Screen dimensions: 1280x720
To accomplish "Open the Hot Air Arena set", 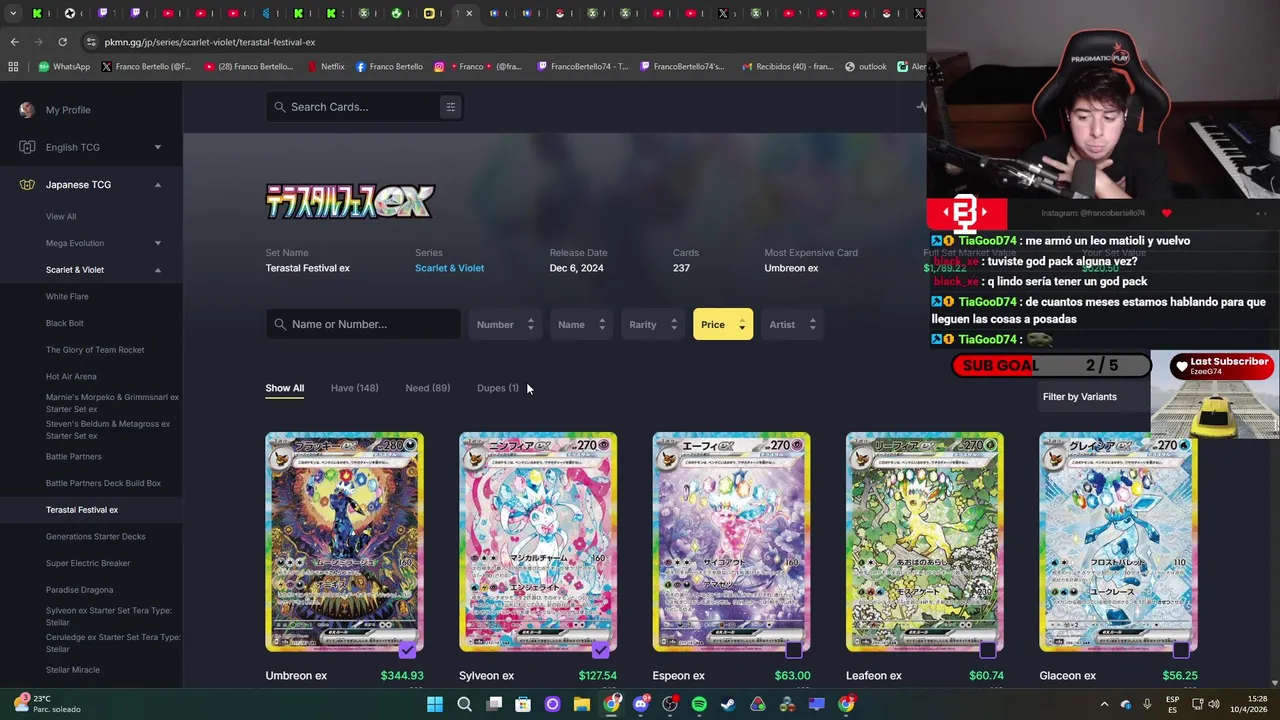I will (71, 377).
